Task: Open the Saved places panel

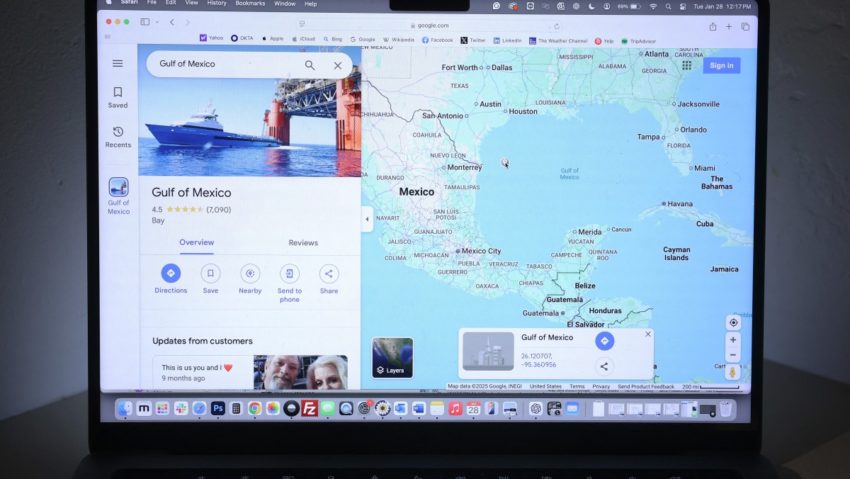Action: pyautogui.click(x=118, y=98)
